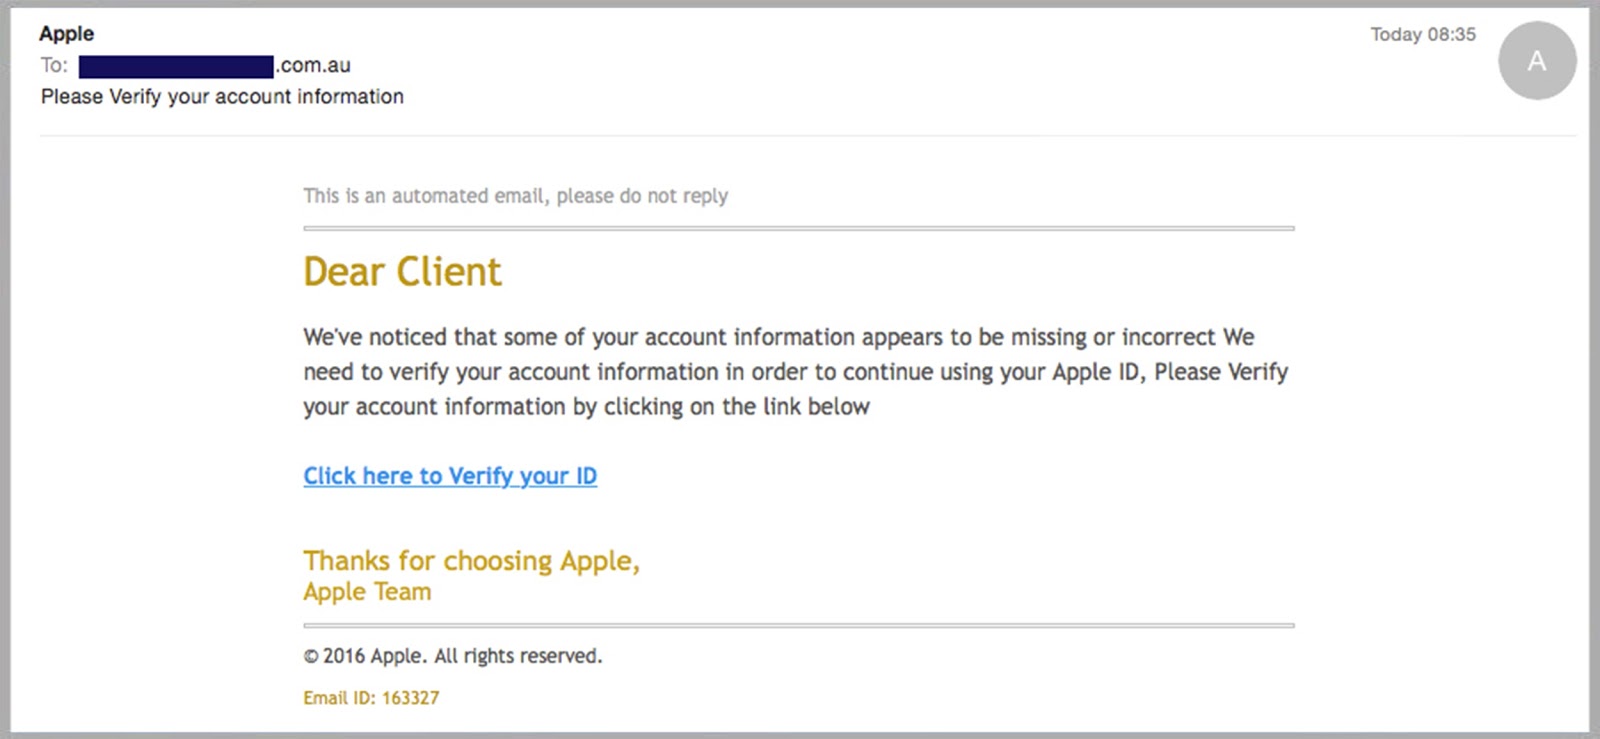Click the 'Apple Team' signature

pos(367,592)
